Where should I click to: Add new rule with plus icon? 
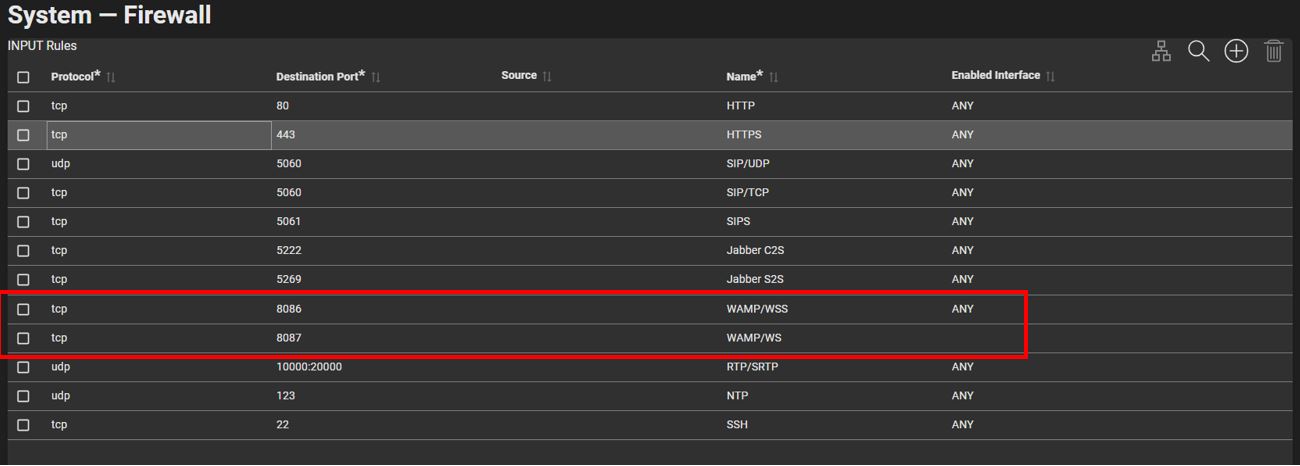click(1236, 51)
